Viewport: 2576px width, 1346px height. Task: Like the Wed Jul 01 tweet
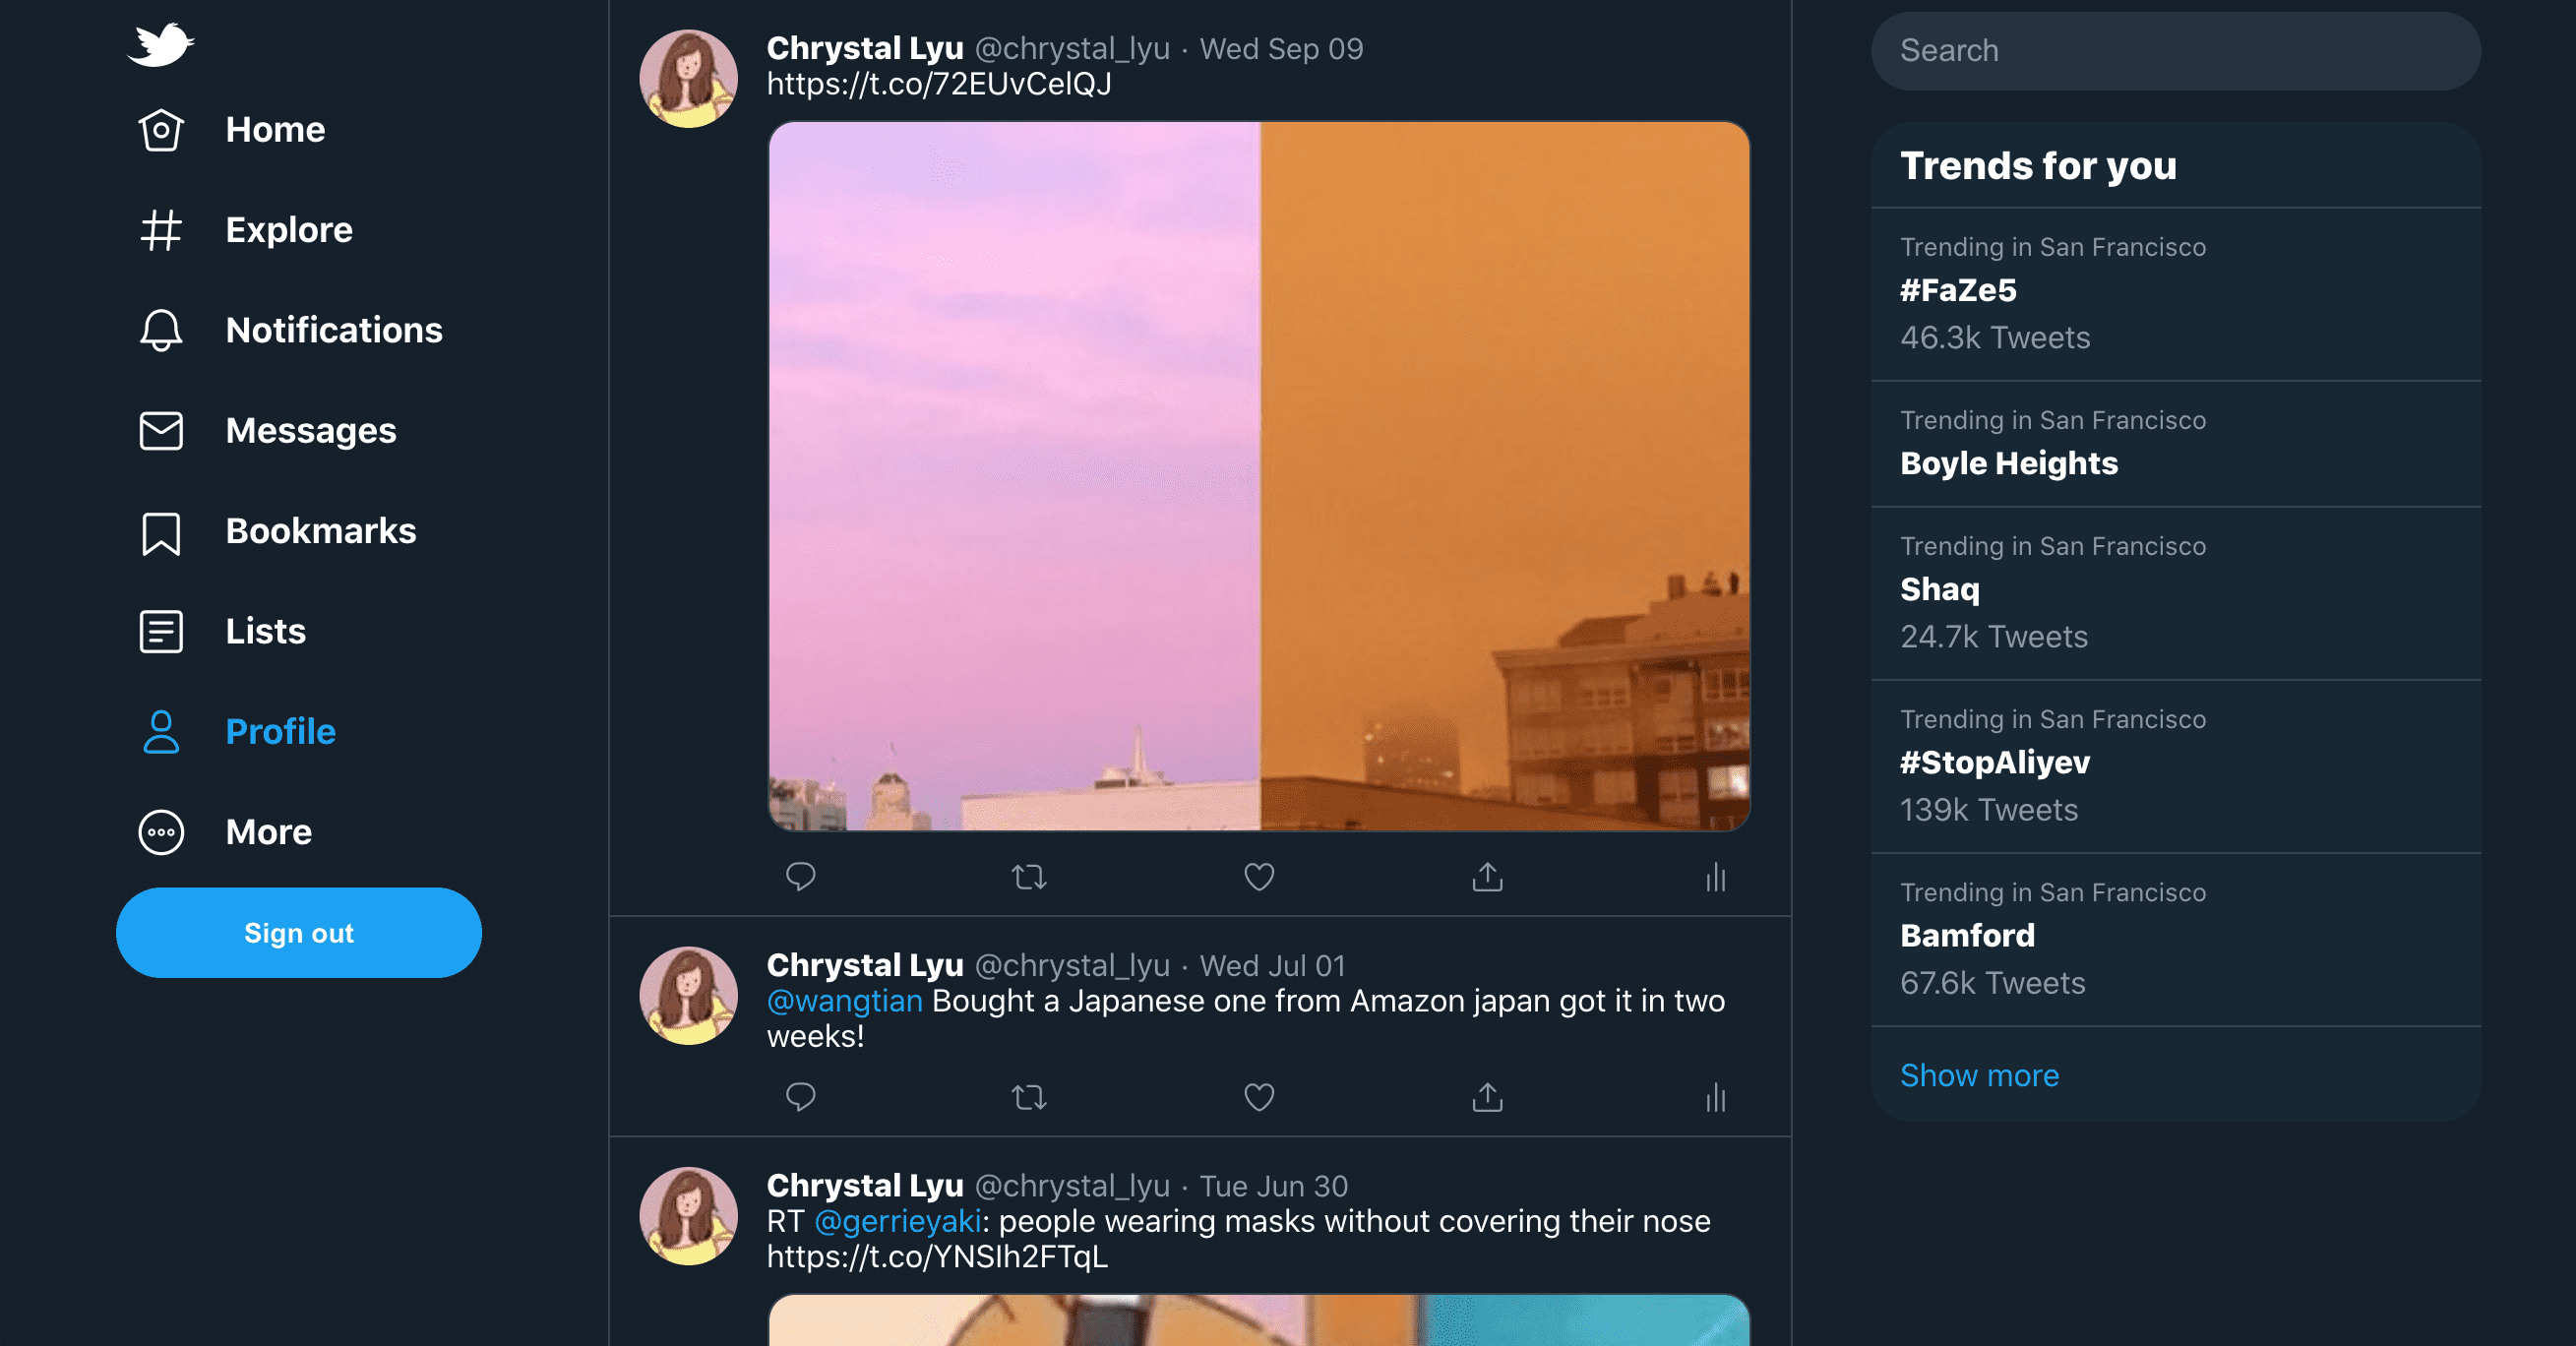click(x=1258, y=1097)
